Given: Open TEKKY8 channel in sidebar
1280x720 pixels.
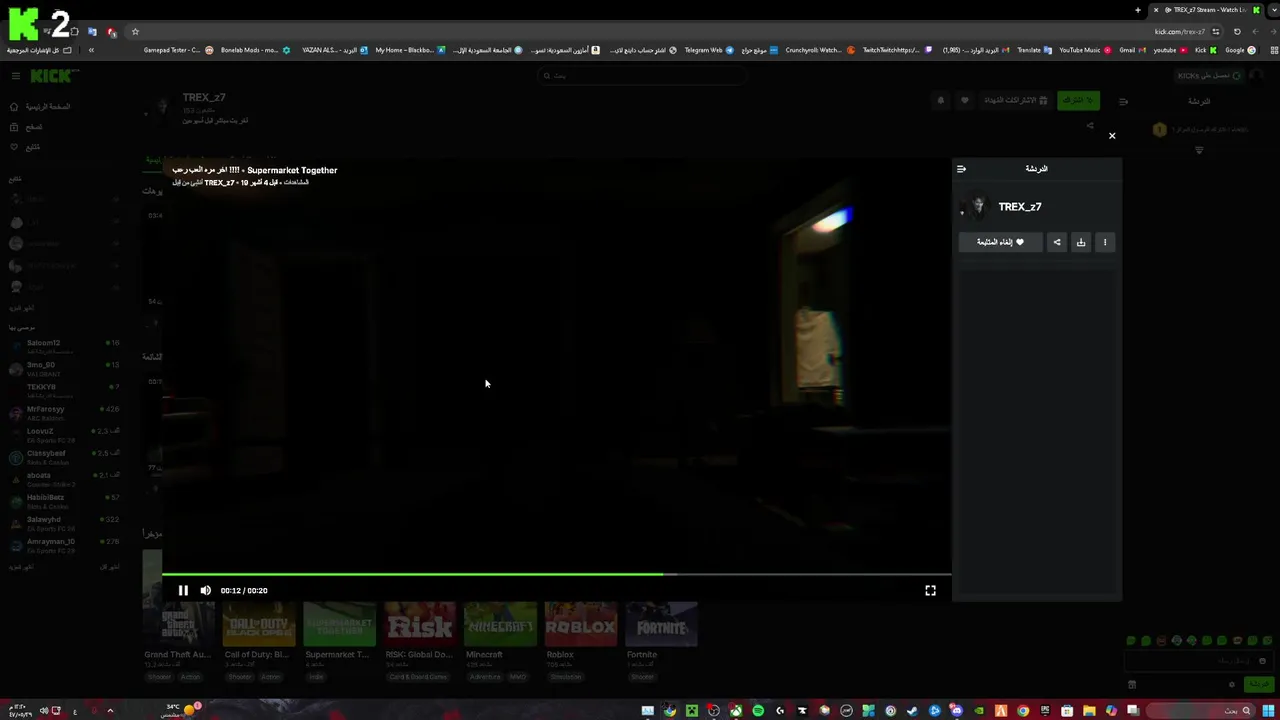Looking at the screenshot, I should (x=62, y=390).
